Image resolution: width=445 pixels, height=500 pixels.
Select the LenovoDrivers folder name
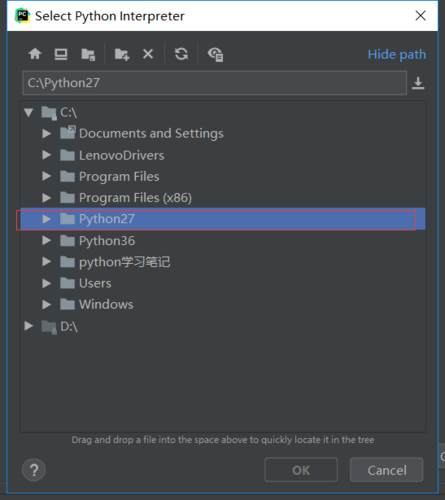122,155
